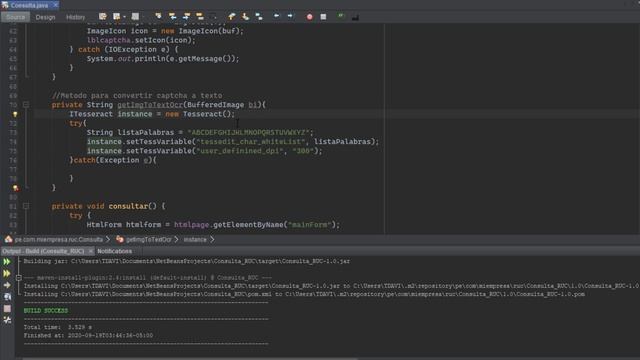Click Shift Line Left arrow icon

(276, 17)
